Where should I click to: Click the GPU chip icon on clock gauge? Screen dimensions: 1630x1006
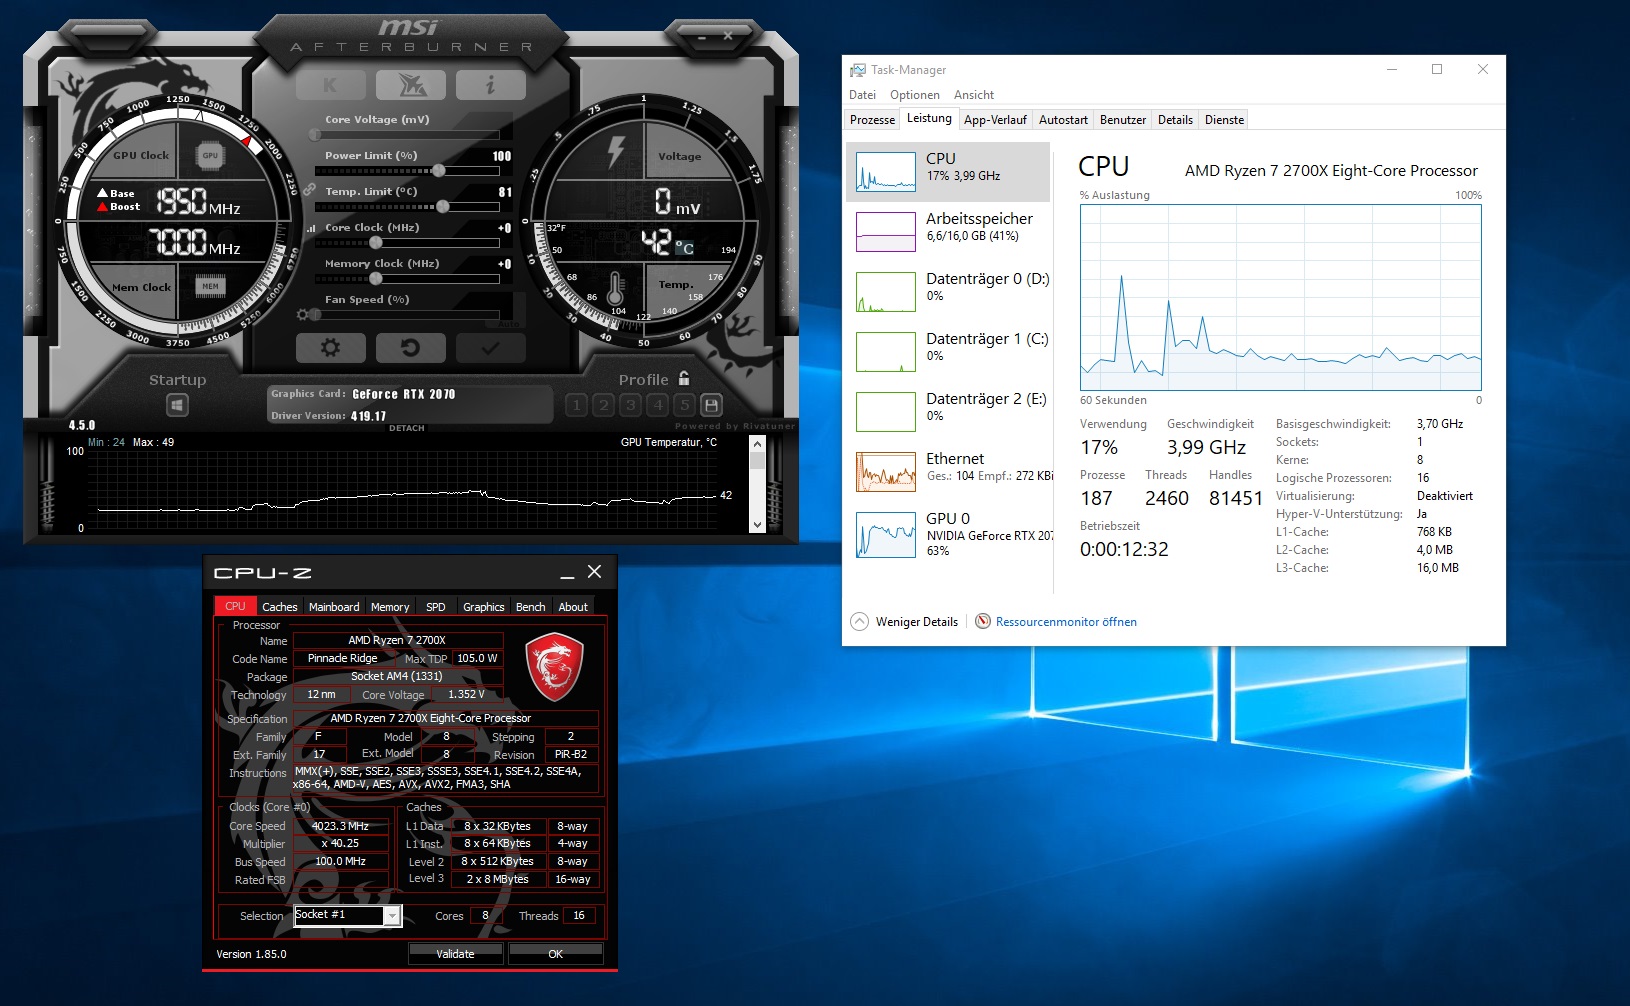point(210,155)
